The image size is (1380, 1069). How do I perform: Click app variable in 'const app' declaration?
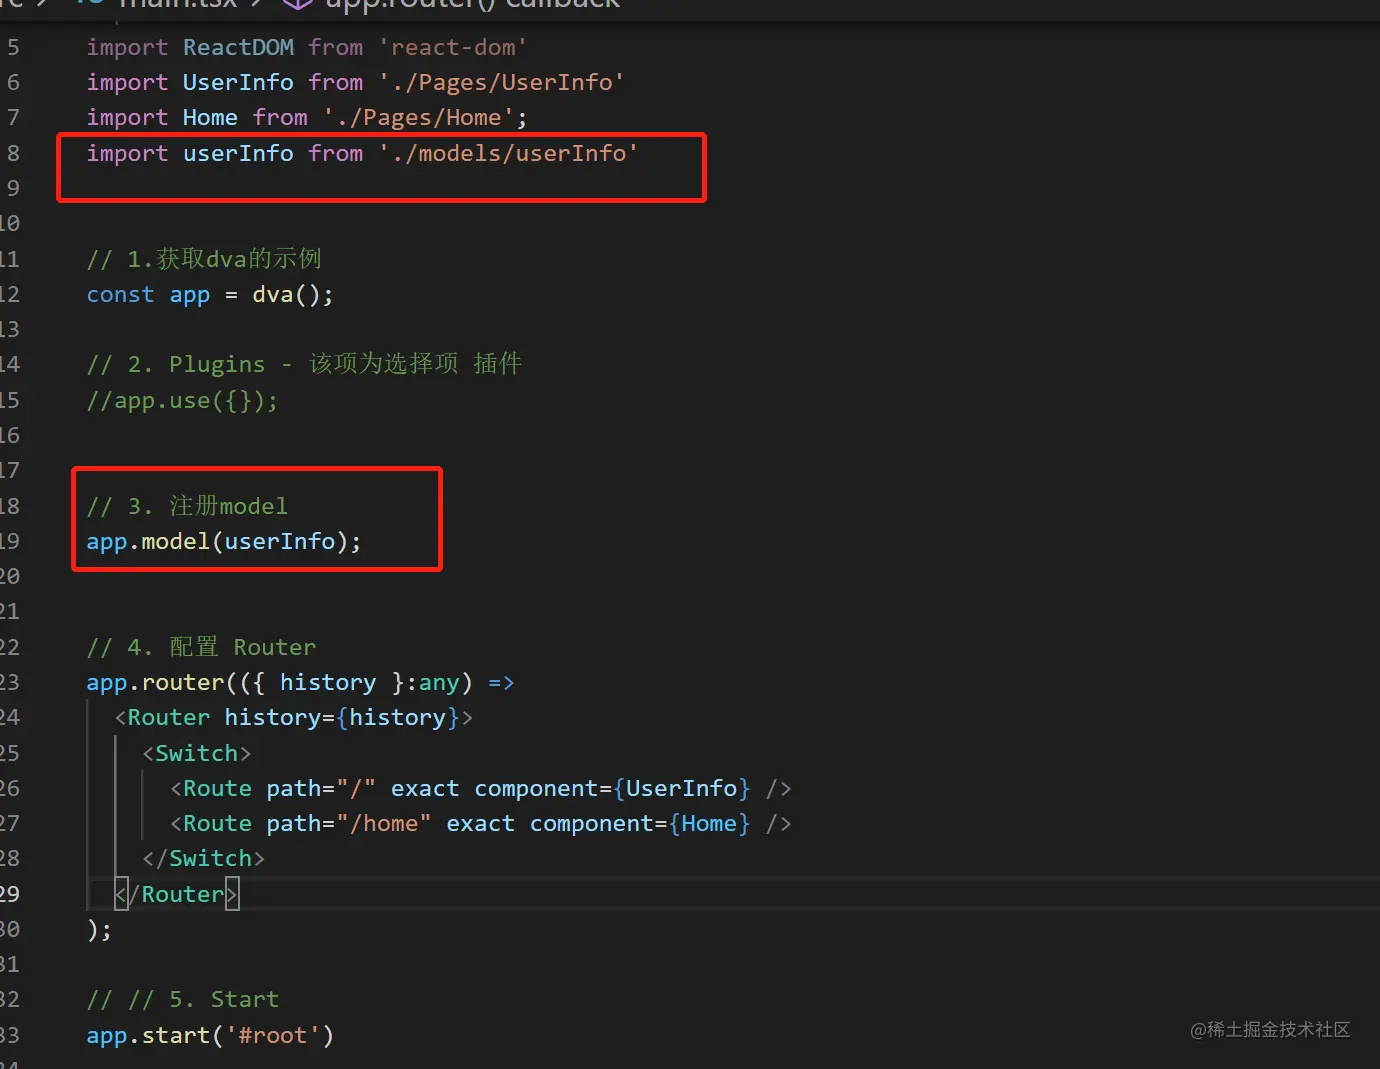pos(190,295)
